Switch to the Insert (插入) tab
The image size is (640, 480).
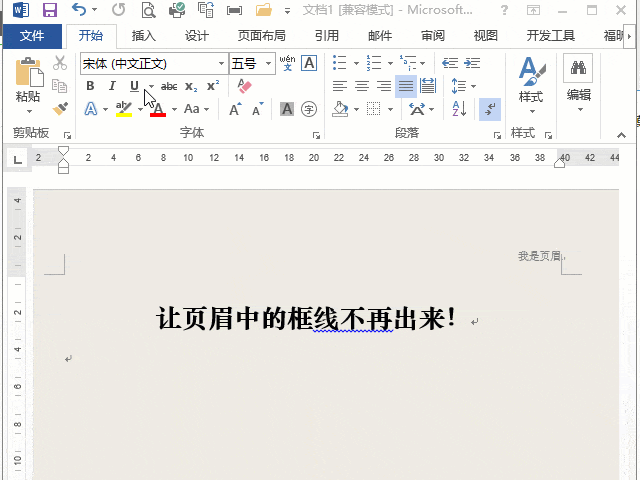click(x=144, y=36)
